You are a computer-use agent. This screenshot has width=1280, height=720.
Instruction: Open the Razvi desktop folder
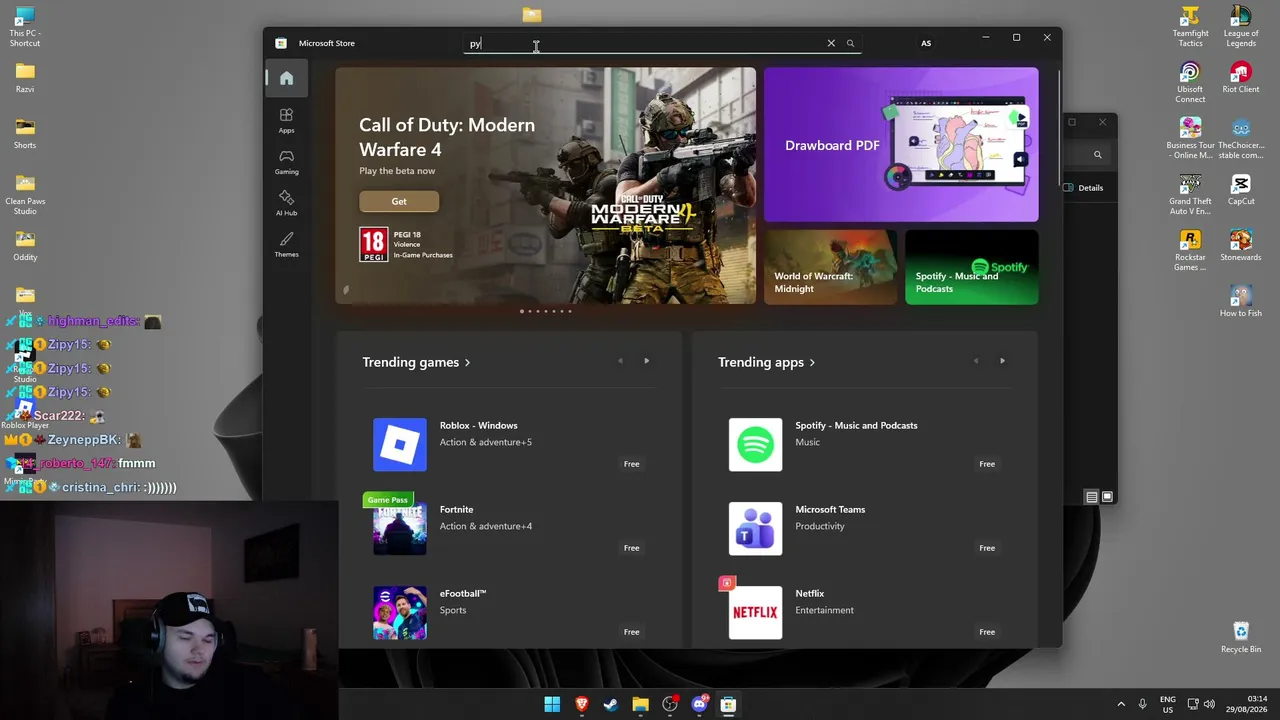25,78
